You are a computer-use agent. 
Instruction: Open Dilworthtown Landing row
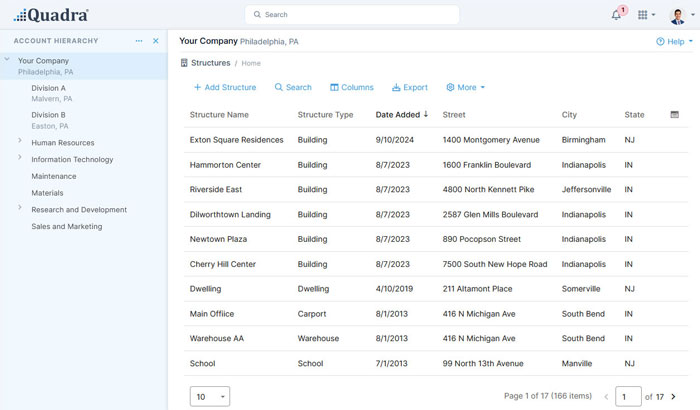click(x=436, y=214)
